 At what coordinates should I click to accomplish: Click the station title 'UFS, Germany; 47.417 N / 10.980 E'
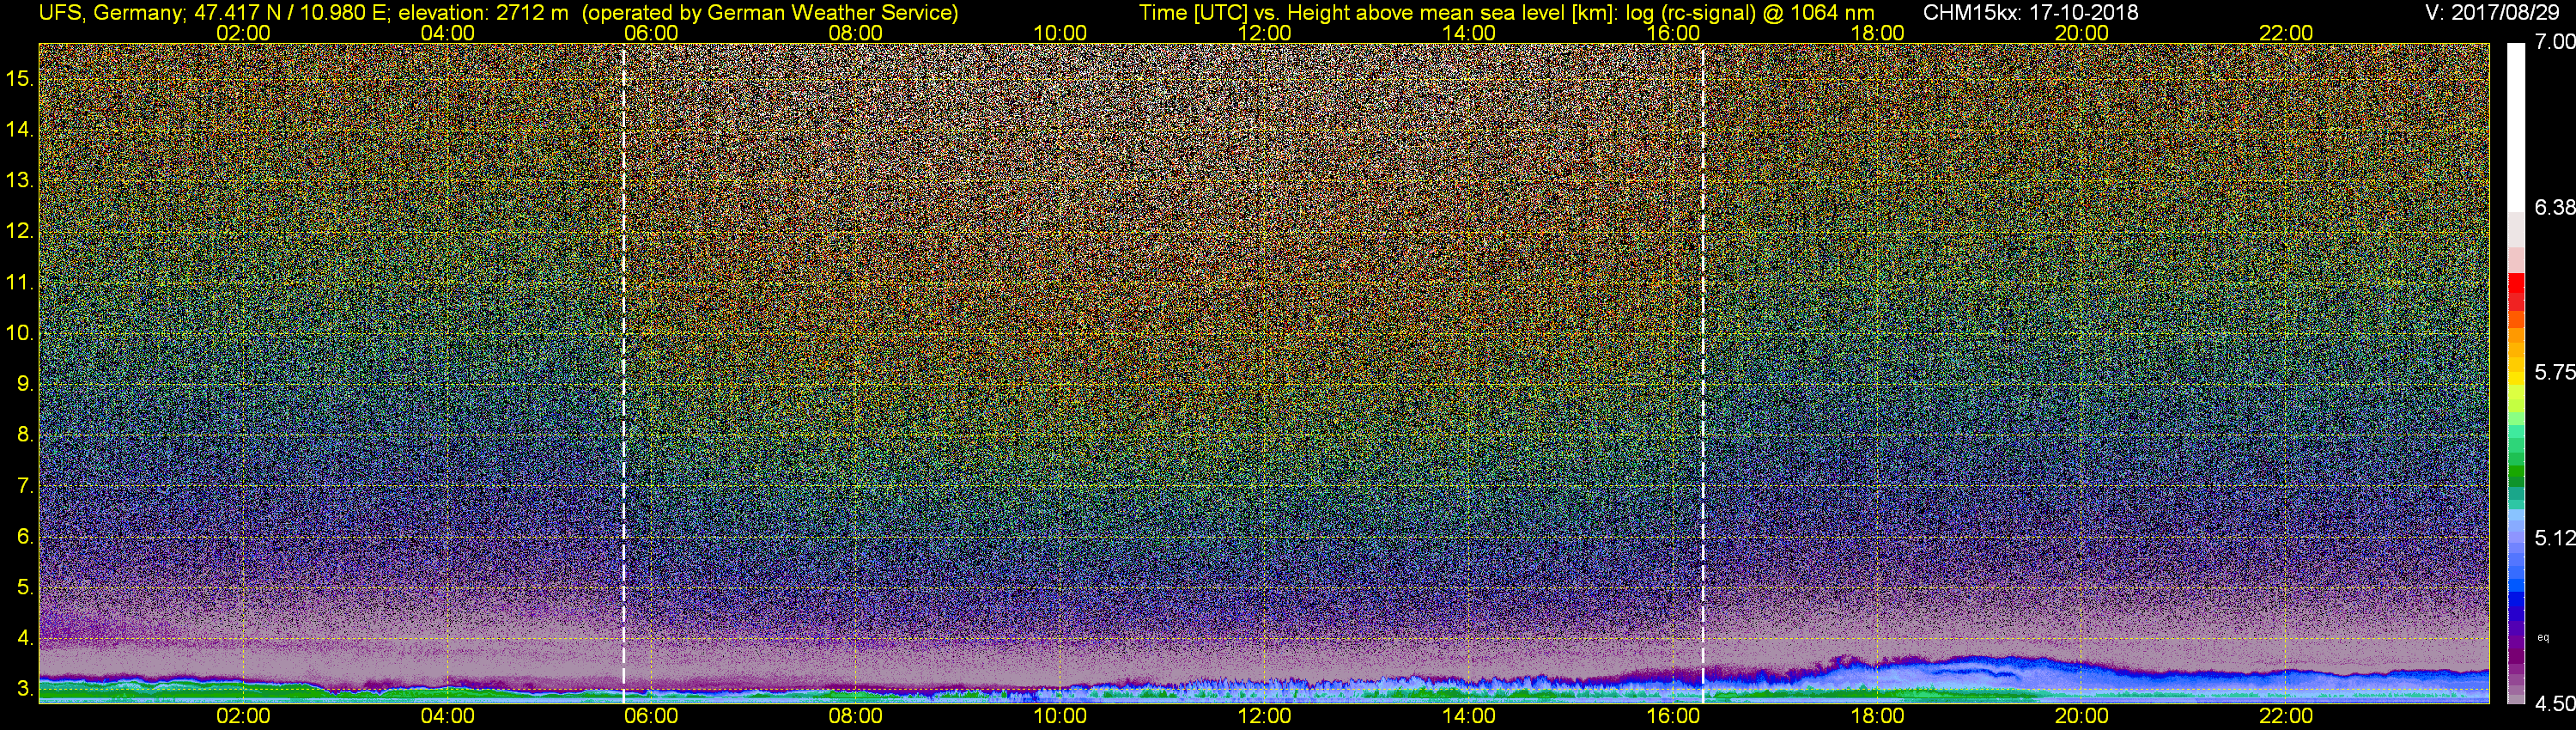pyautogui.click(x=214, y=13)
